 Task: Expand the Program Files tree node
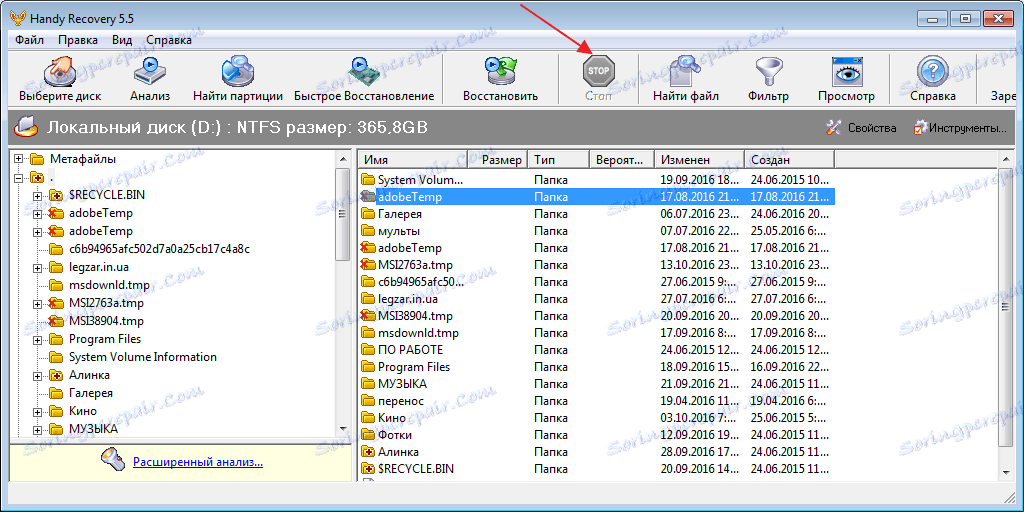coord(37,340)
